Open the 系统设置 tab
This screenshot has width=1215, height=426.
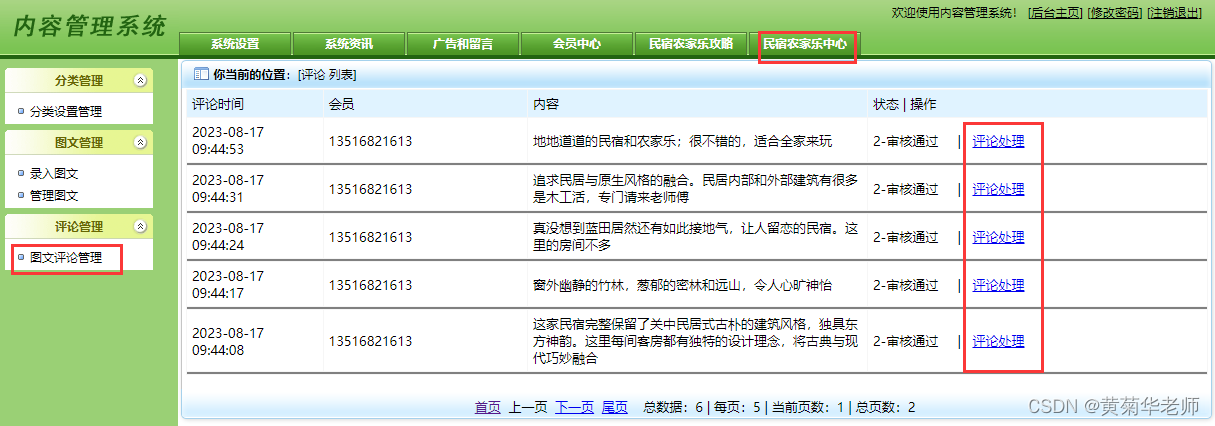pos(235,44)
